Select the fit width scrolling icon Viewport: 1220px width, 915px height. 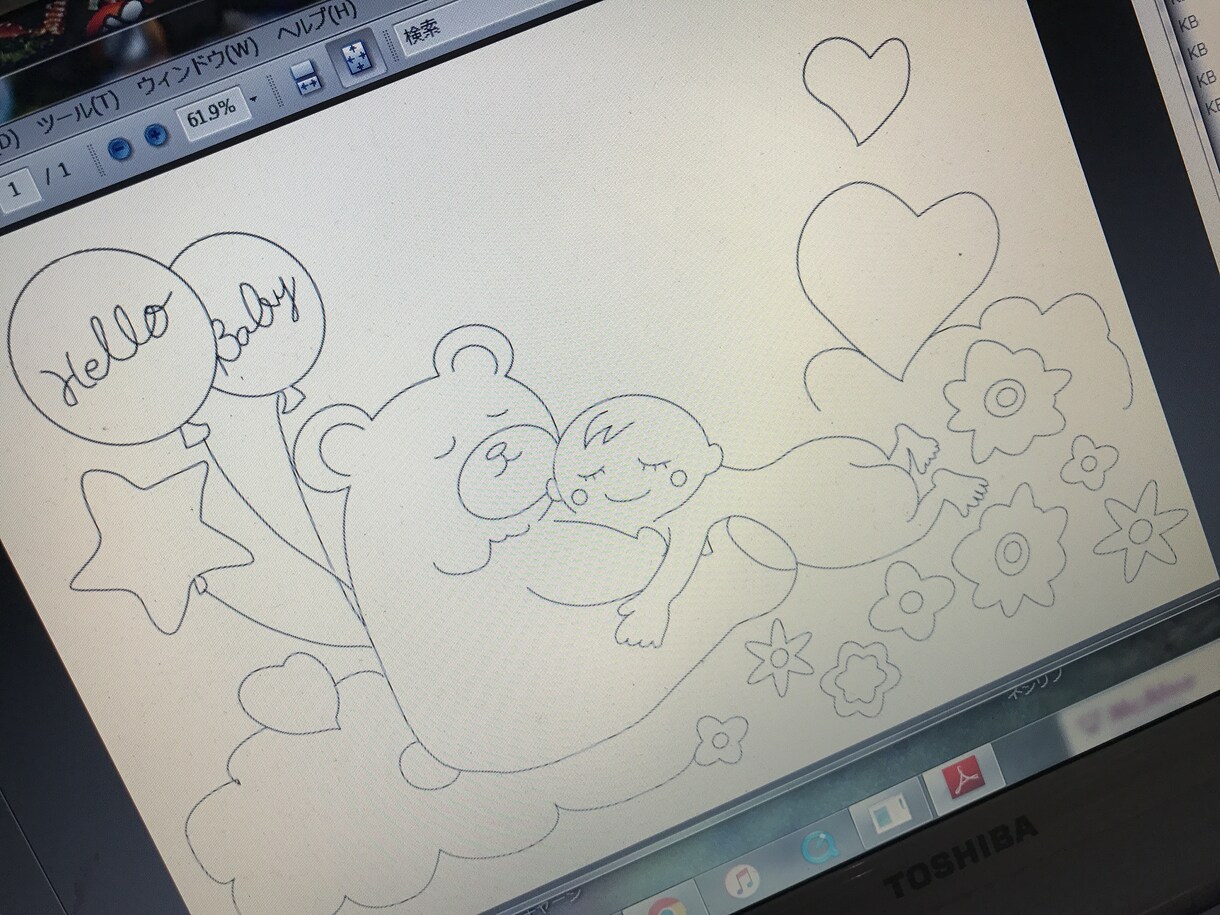pos(307,80)
